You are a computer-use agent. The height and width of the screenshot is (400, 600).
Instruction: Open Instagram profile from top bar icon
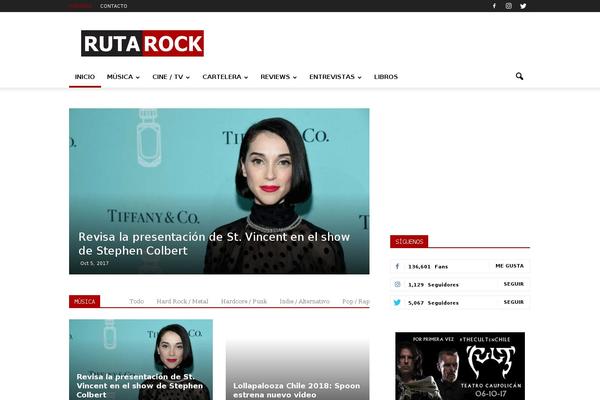point(509,6)
